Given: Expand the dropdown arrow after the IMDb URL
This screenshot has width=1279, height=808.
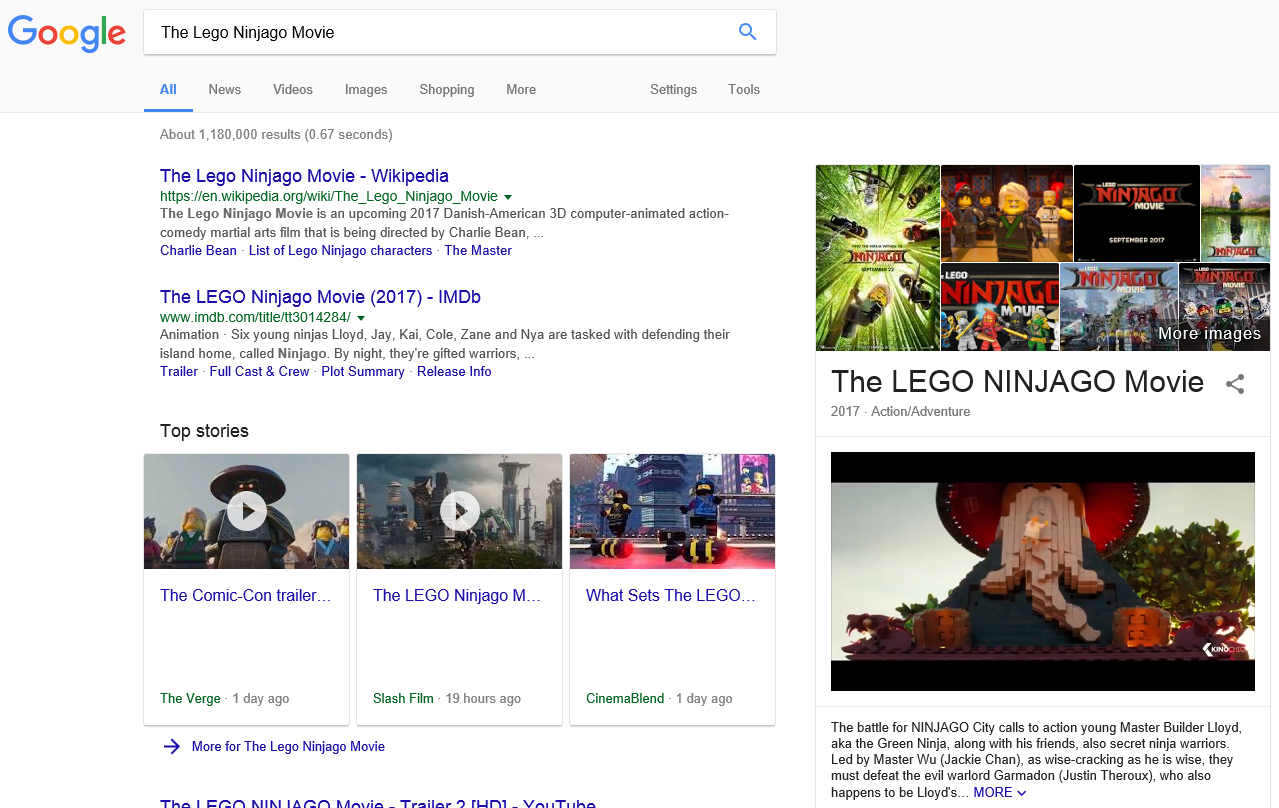Looking at the screenshot, I should click(362, 317).
